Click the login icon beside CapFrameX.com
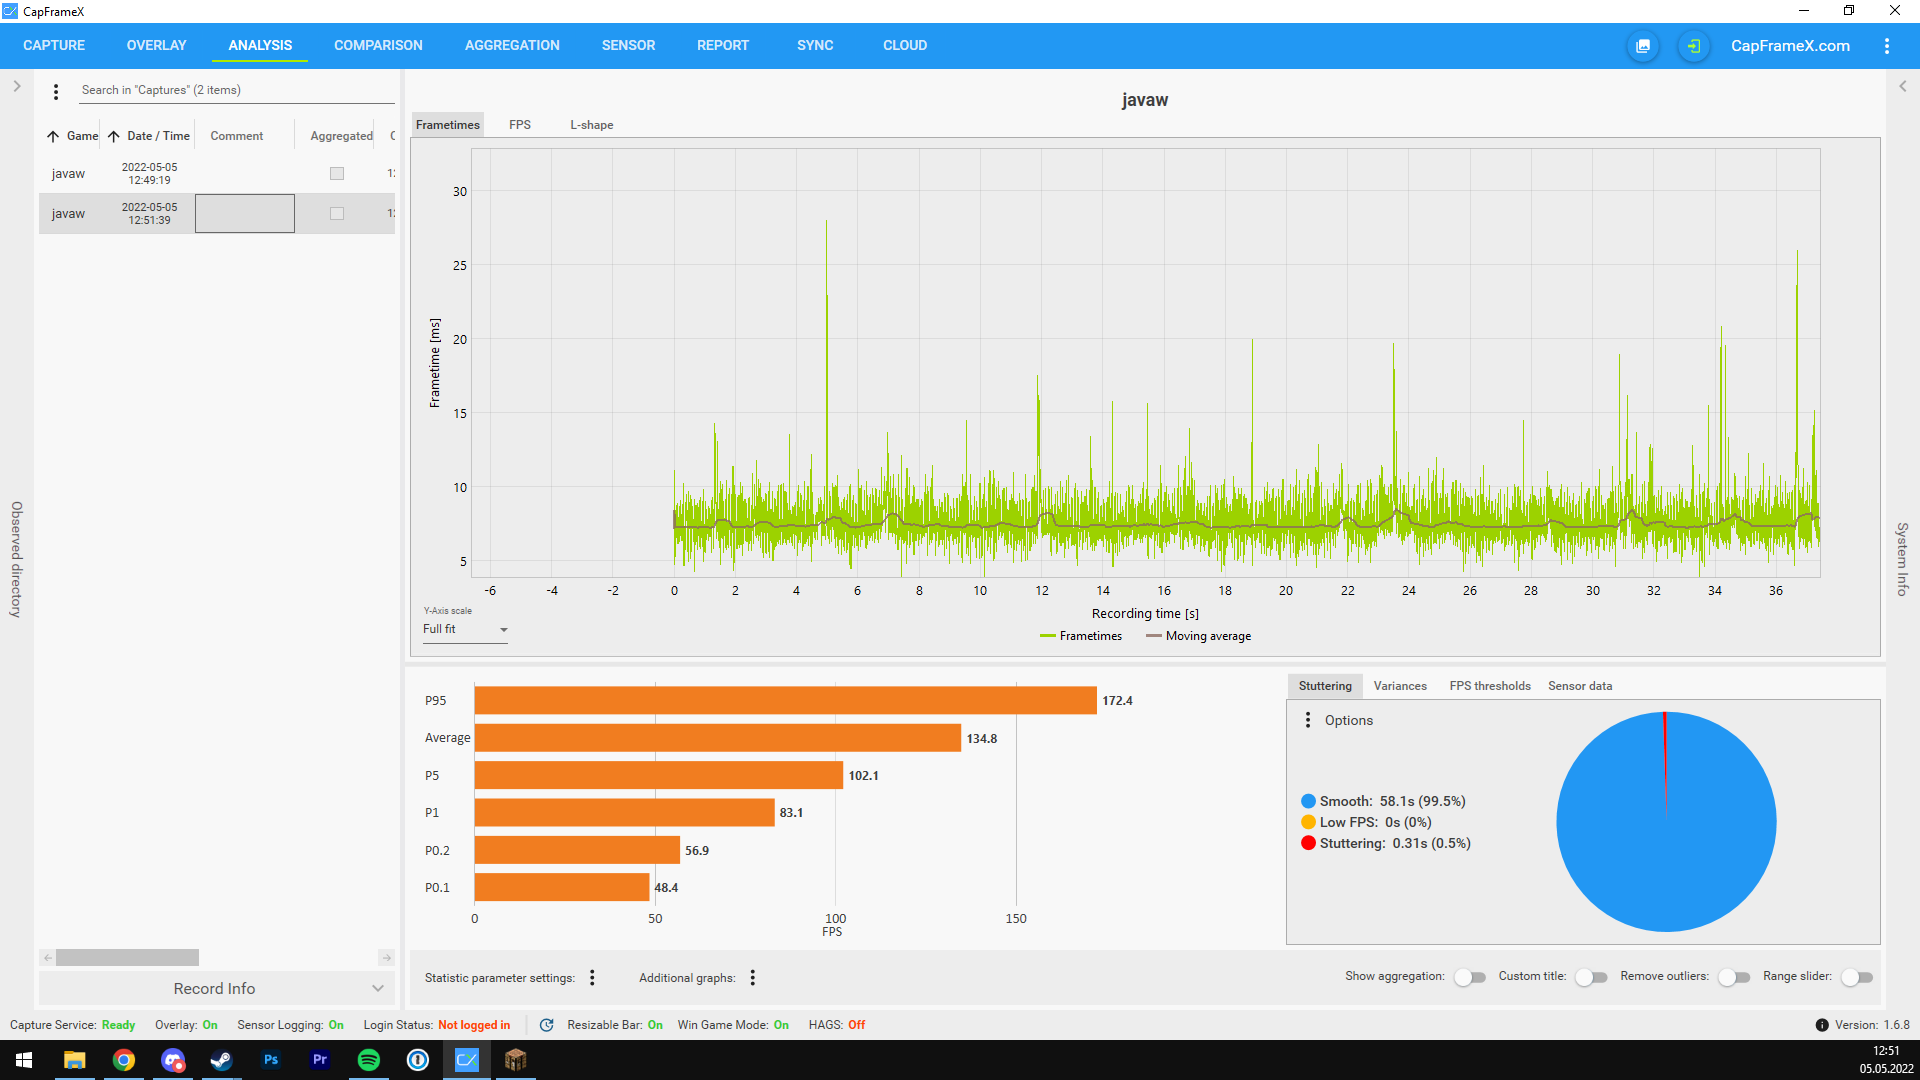The height and width of the screenshot is (1080, 1920). [x=1694, y=46]
